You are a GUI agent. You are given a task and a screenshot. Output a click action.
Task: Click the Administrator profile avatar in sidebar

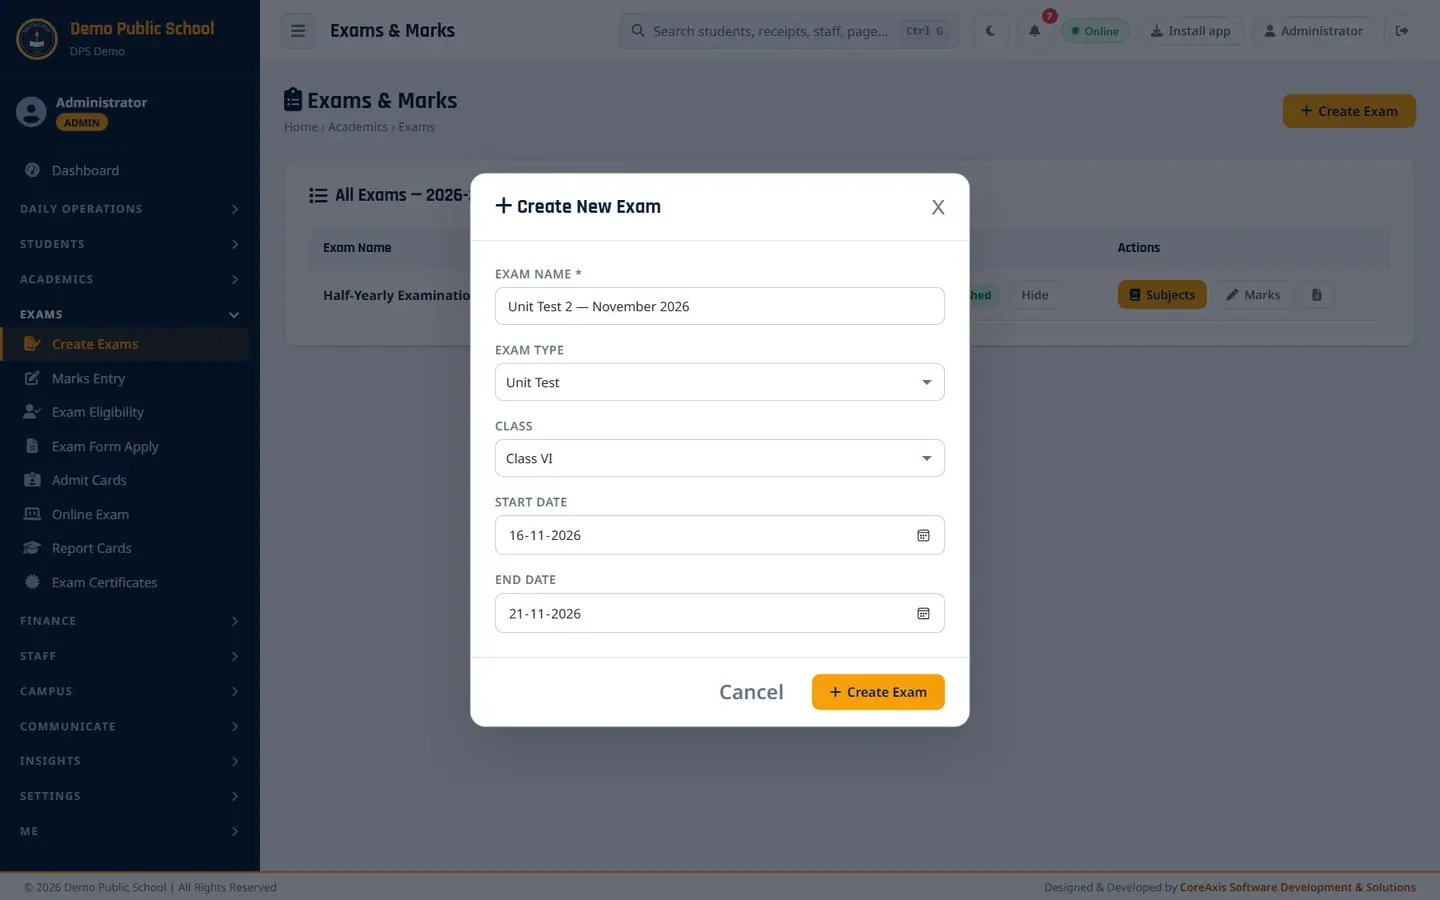(31, 111)
